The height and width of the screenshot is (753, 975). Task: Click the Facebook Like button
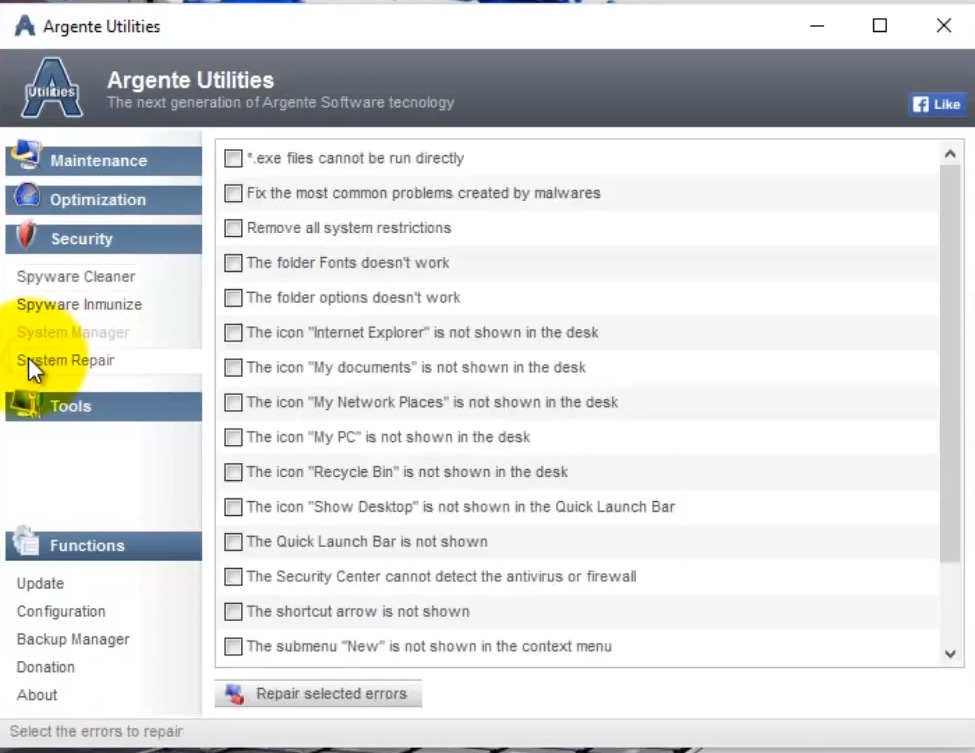pyautogui.click(x=937, y=104)
